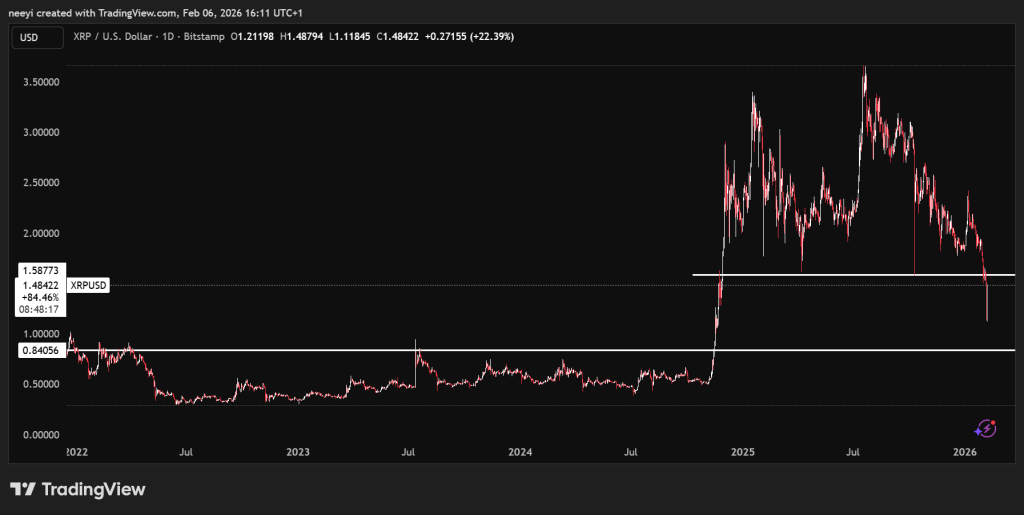Click the 2023 label on time axis
This screenshot has height=515, width=1024.
(x=297, y=453)
